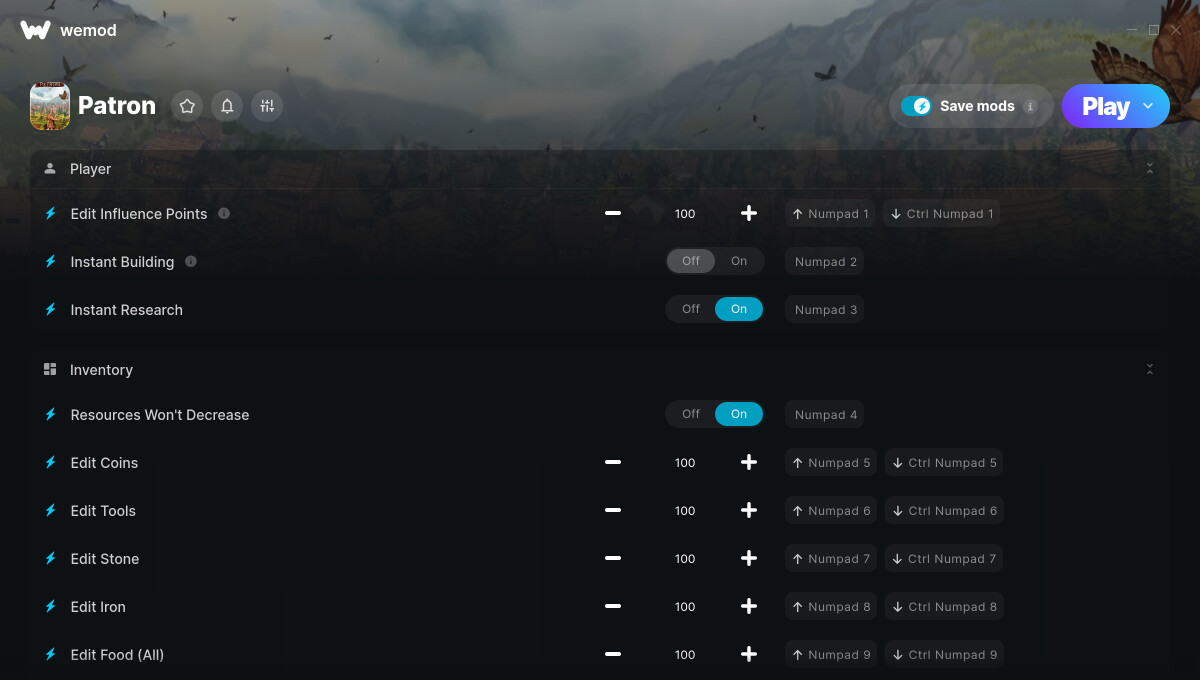The width and height of the screenshot is (1200, 680).
Task: Launch the game with Play
Action: (1105, 106)
